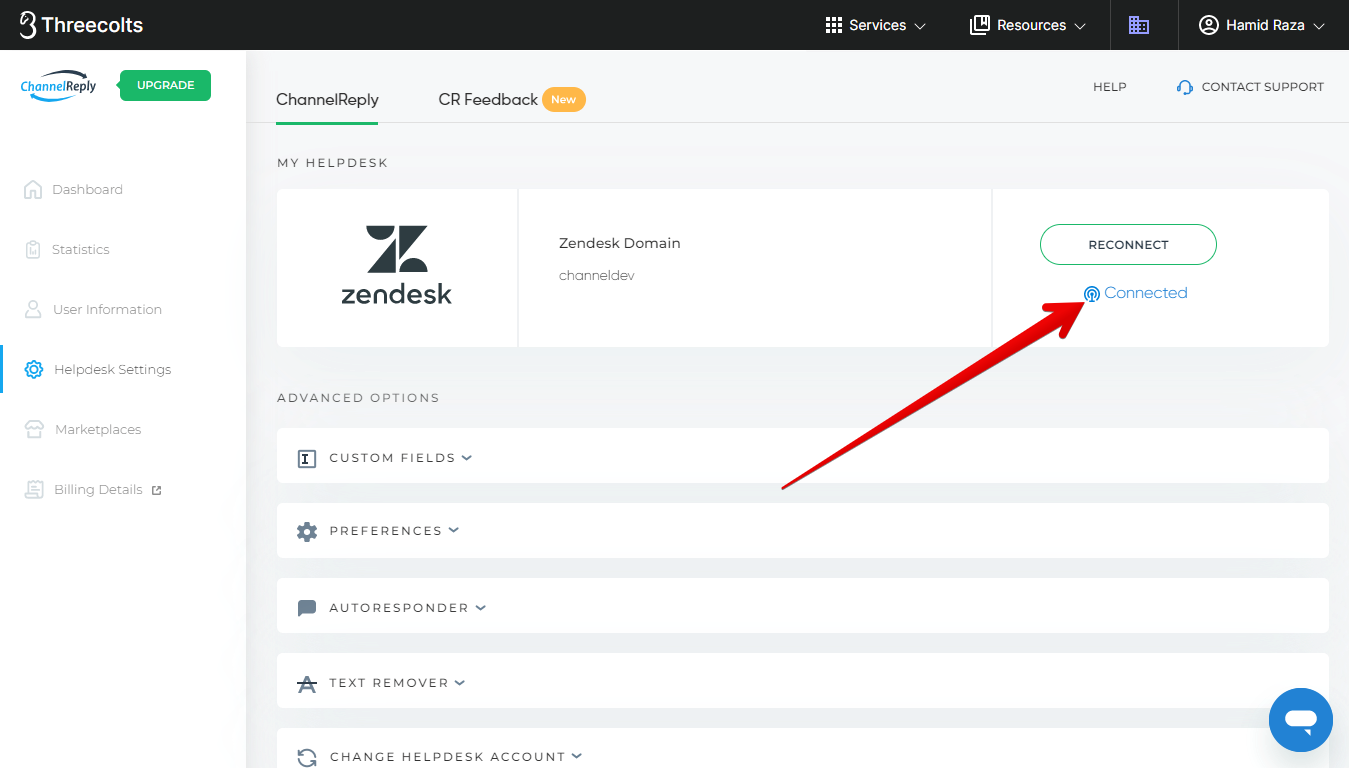The height and width of the screenshot is (768, 1349).
Task: Click the Helpdesk Settings gear icon
Action: coord(34,369)
